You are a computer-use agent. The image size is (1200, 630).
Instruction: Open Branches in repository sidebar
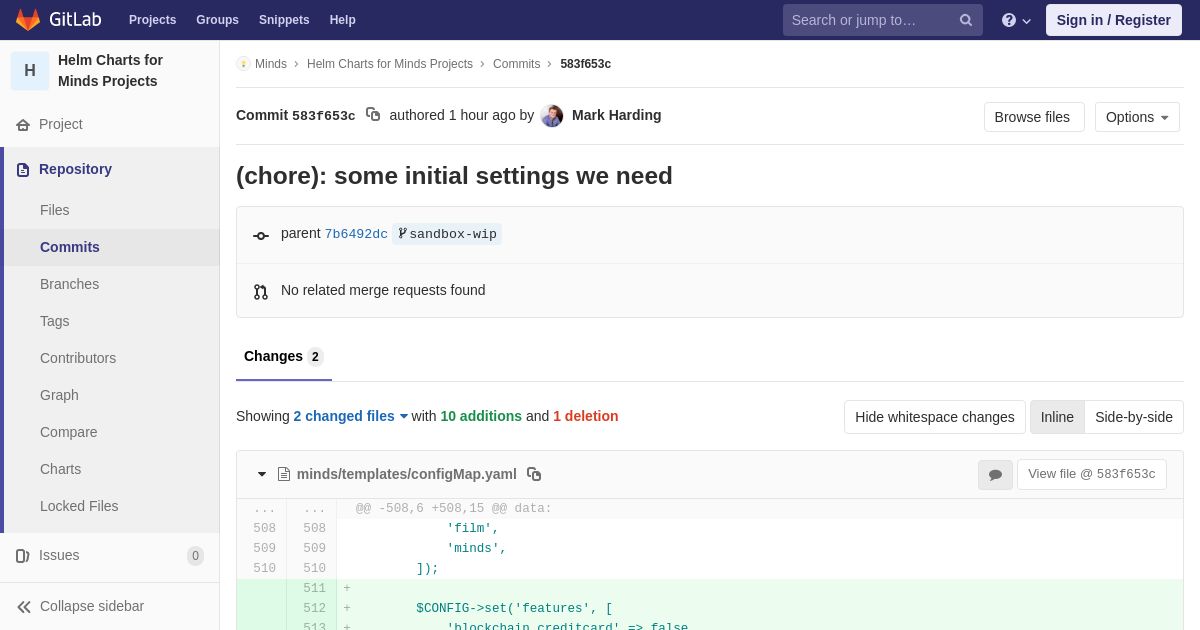(x=69, y=284)
